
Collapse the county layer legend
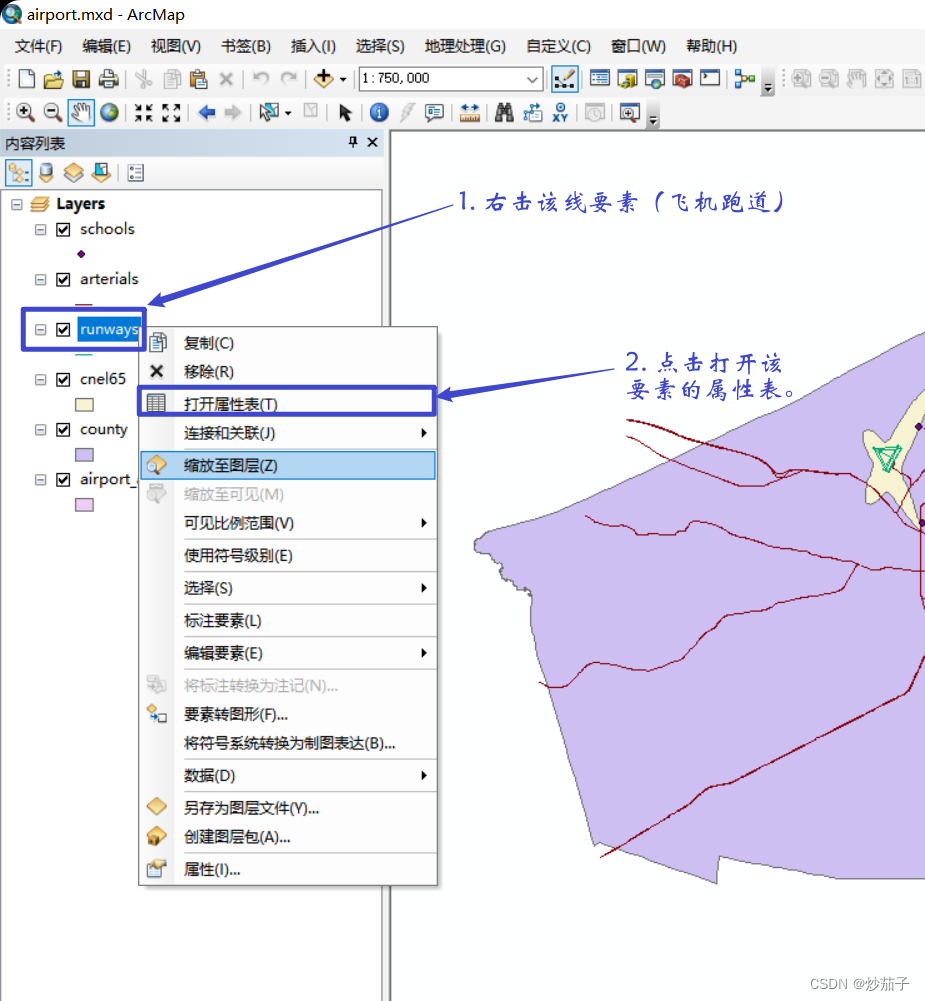point(40,430)
